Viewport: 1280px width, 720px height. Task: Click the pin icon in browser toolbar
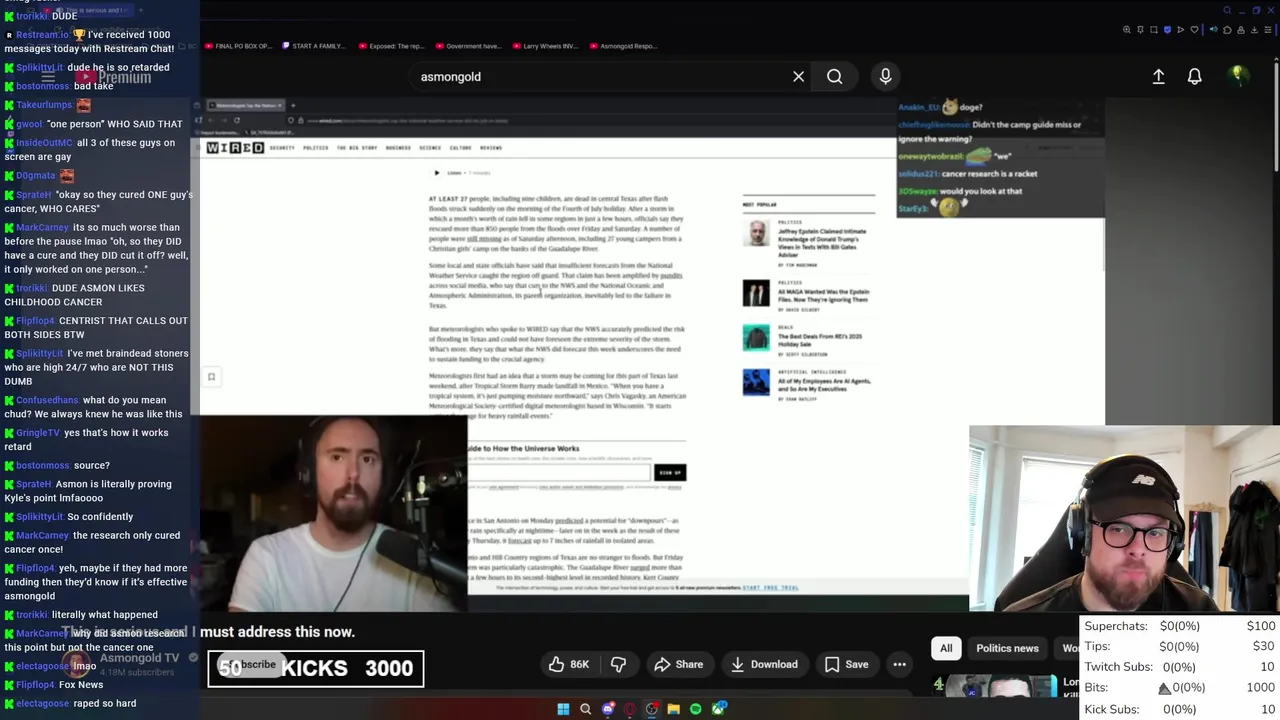pyautogui.click(x=1140, y=30)
